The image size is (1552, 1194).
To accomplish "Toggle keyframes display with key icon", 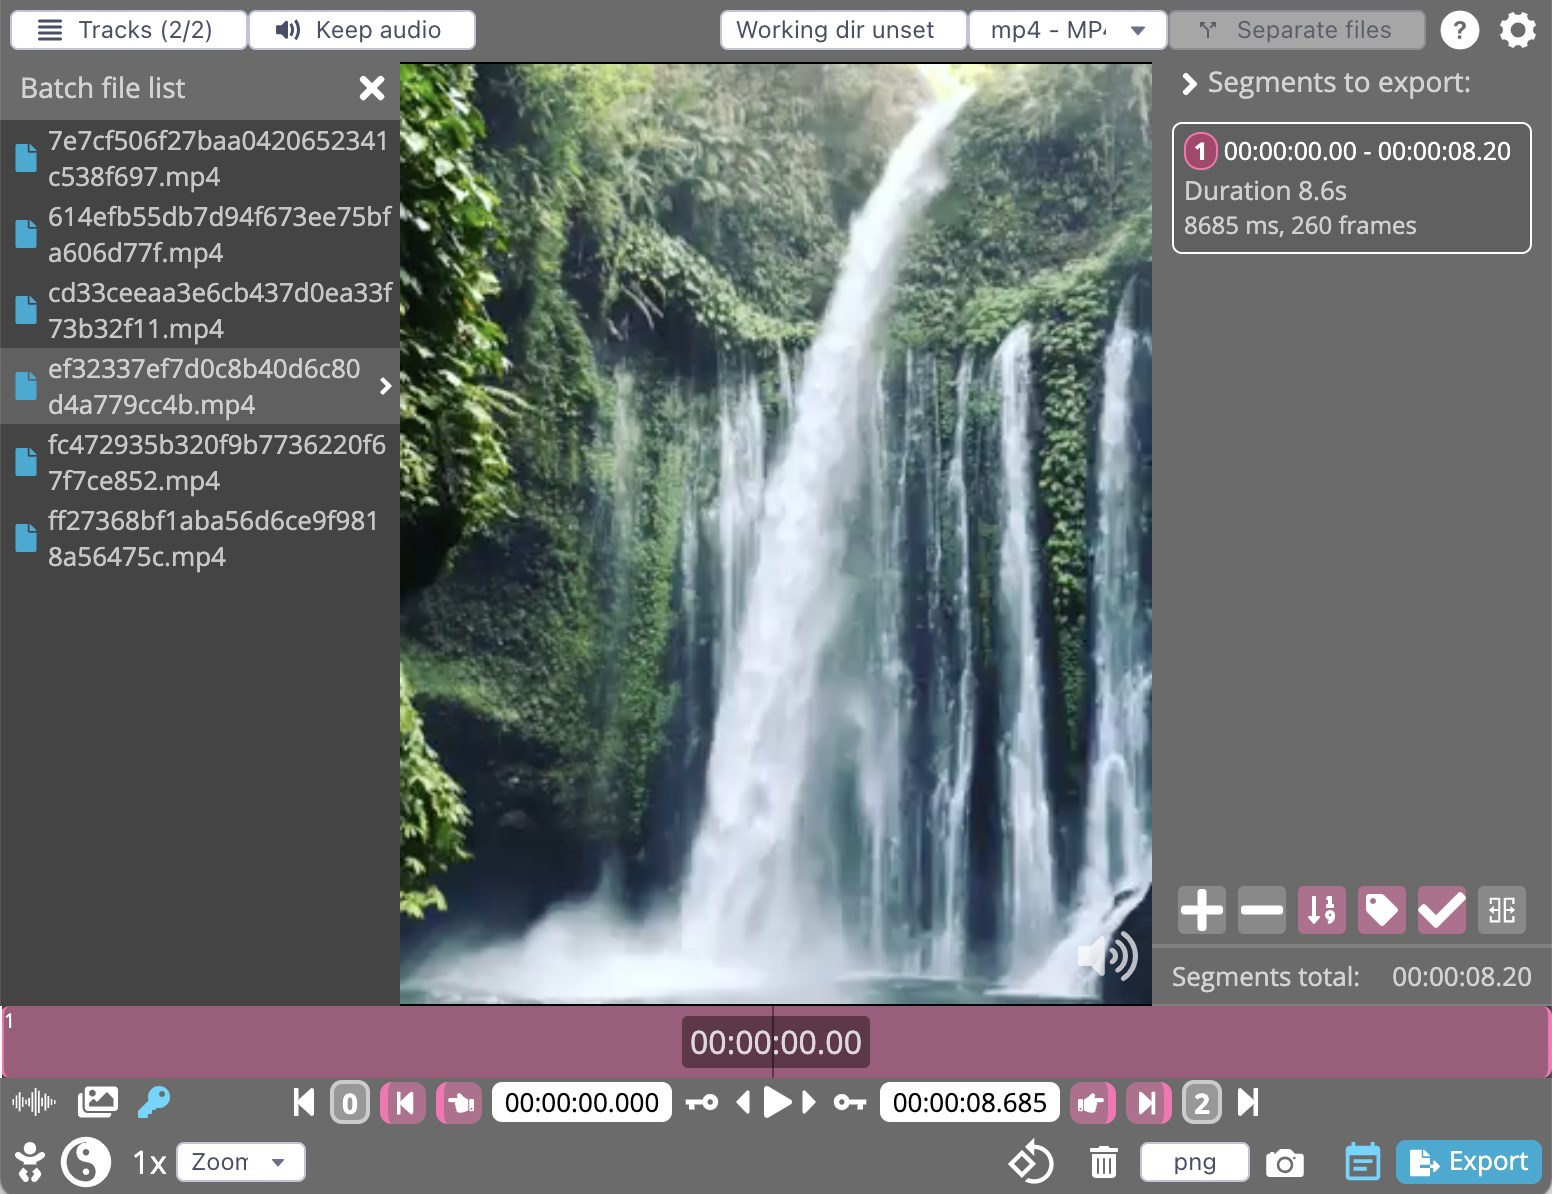I will click(x=154, y=1102).
